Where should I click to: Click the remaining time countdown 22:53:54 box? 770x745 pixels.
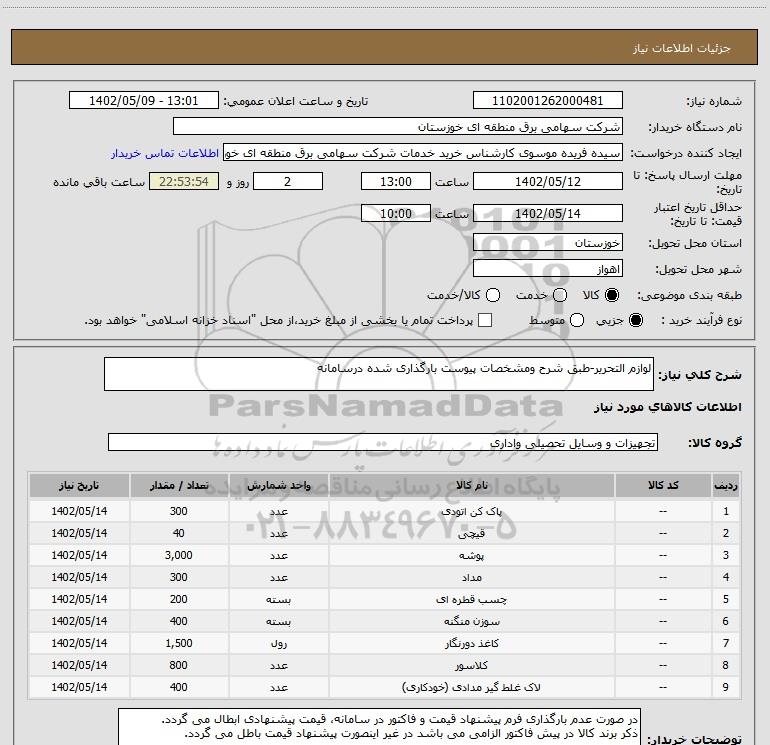pos(183,181)
